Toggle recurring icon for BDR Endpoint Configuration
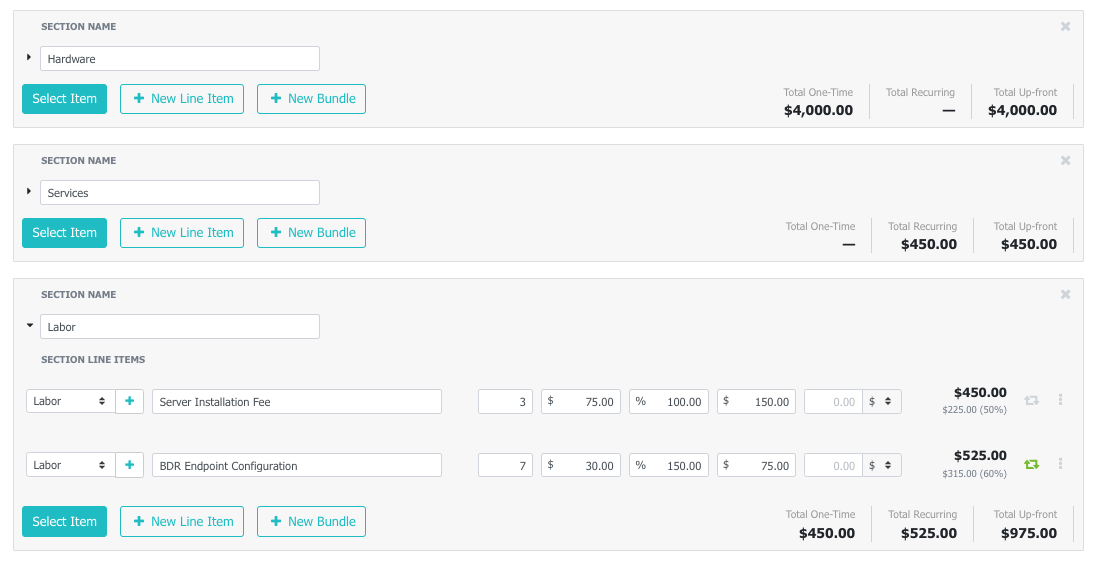Image resolution: width=1099 pixels, height=562 pixels. 1031,465
